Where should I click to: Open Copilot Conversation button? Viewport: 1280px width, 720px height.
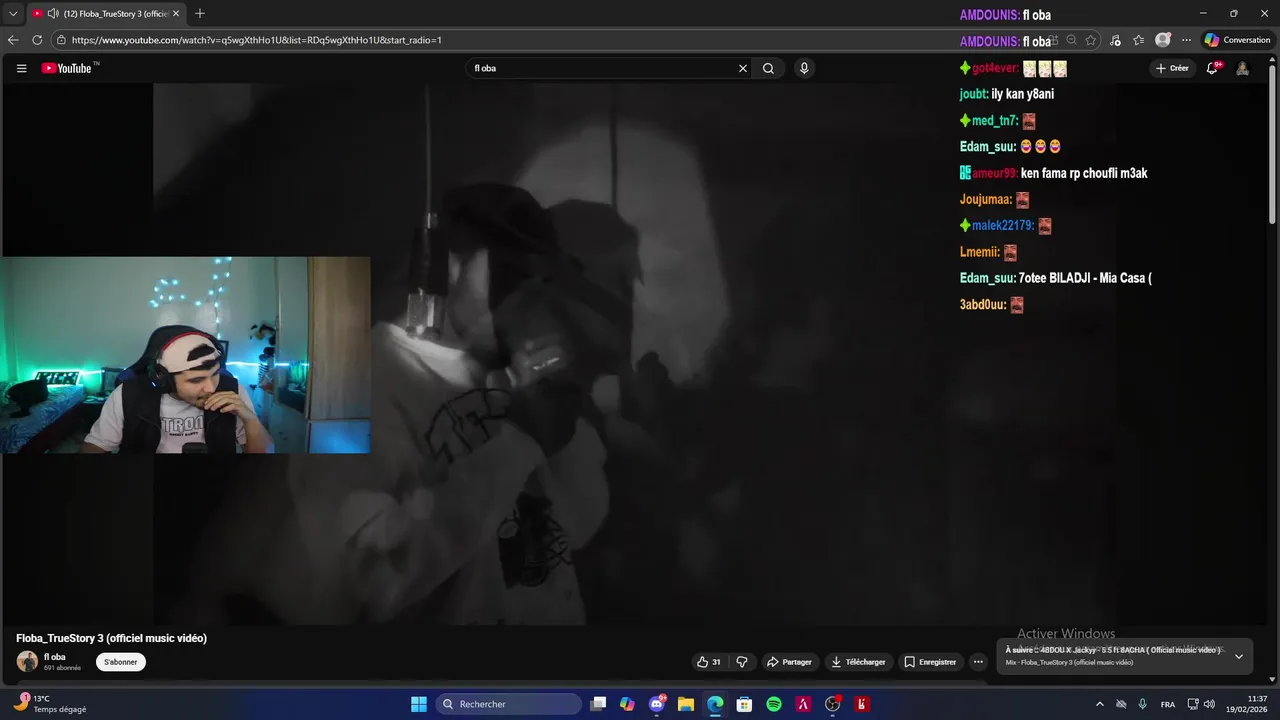click(x=1237, y=40)
